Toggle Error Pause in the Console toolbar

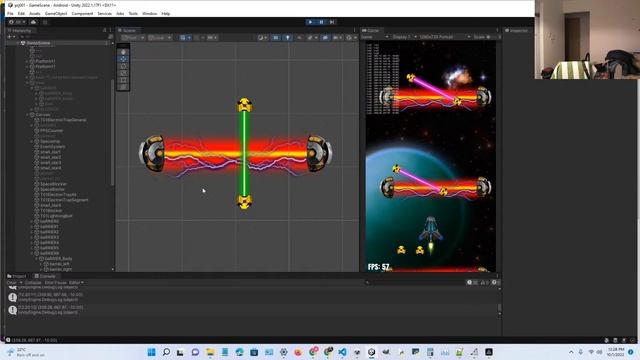pos(55,282)
